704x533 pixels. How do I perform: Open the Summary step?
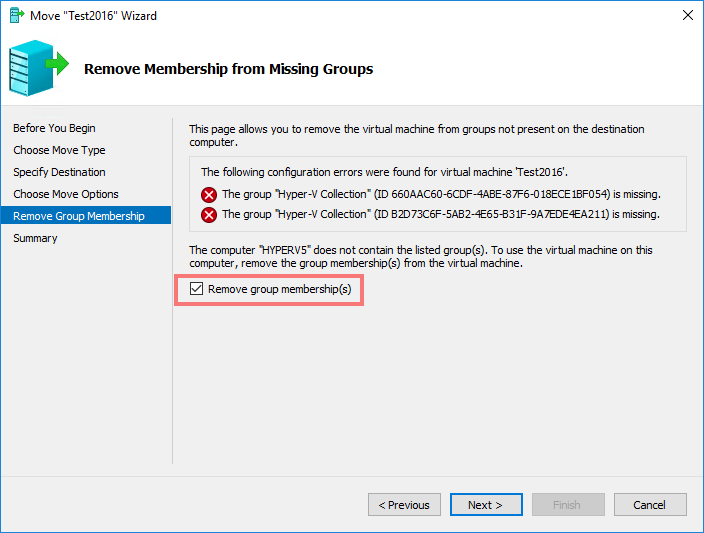[x=35, y=238]
